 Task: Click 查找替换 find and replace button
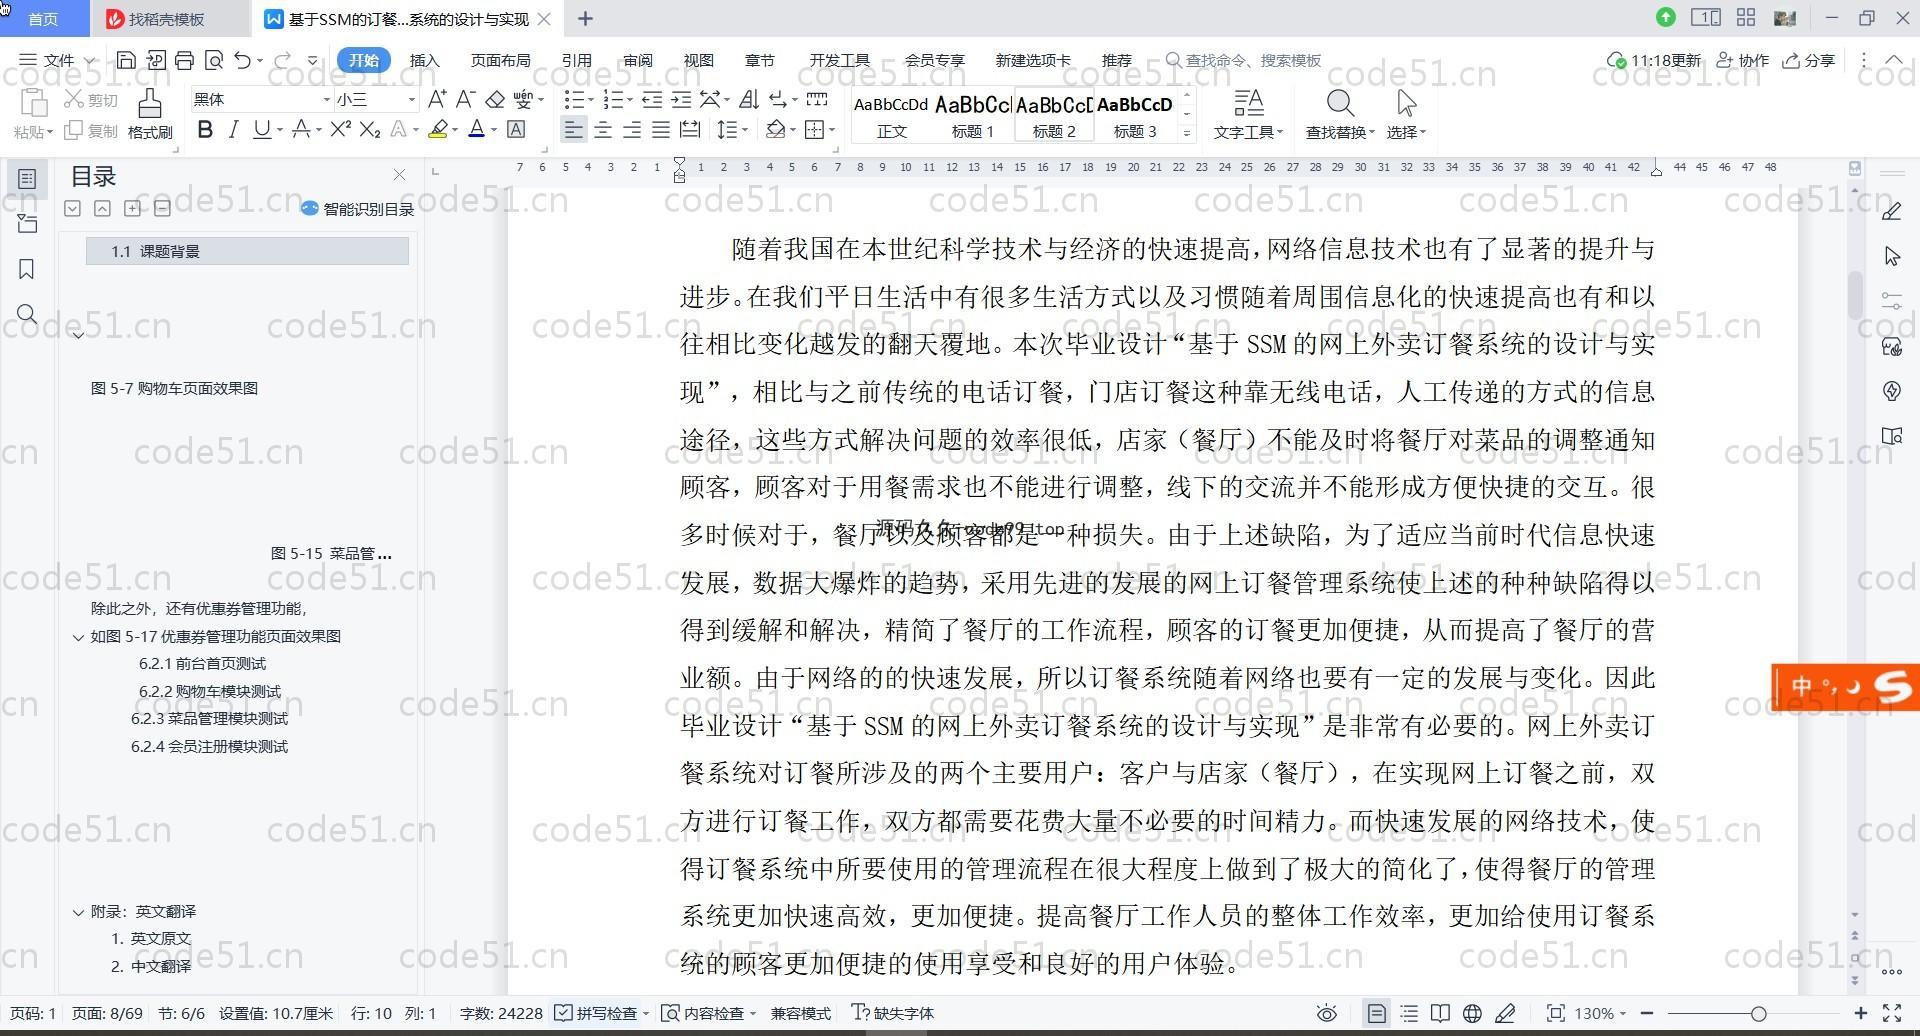(1340, 114)
